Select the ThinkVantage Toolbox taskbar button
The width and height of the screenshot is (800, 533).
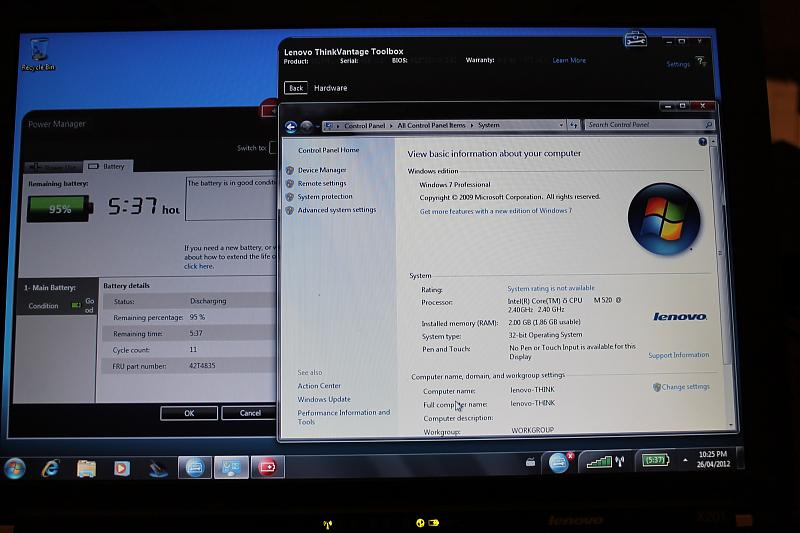tap(195, 468)
